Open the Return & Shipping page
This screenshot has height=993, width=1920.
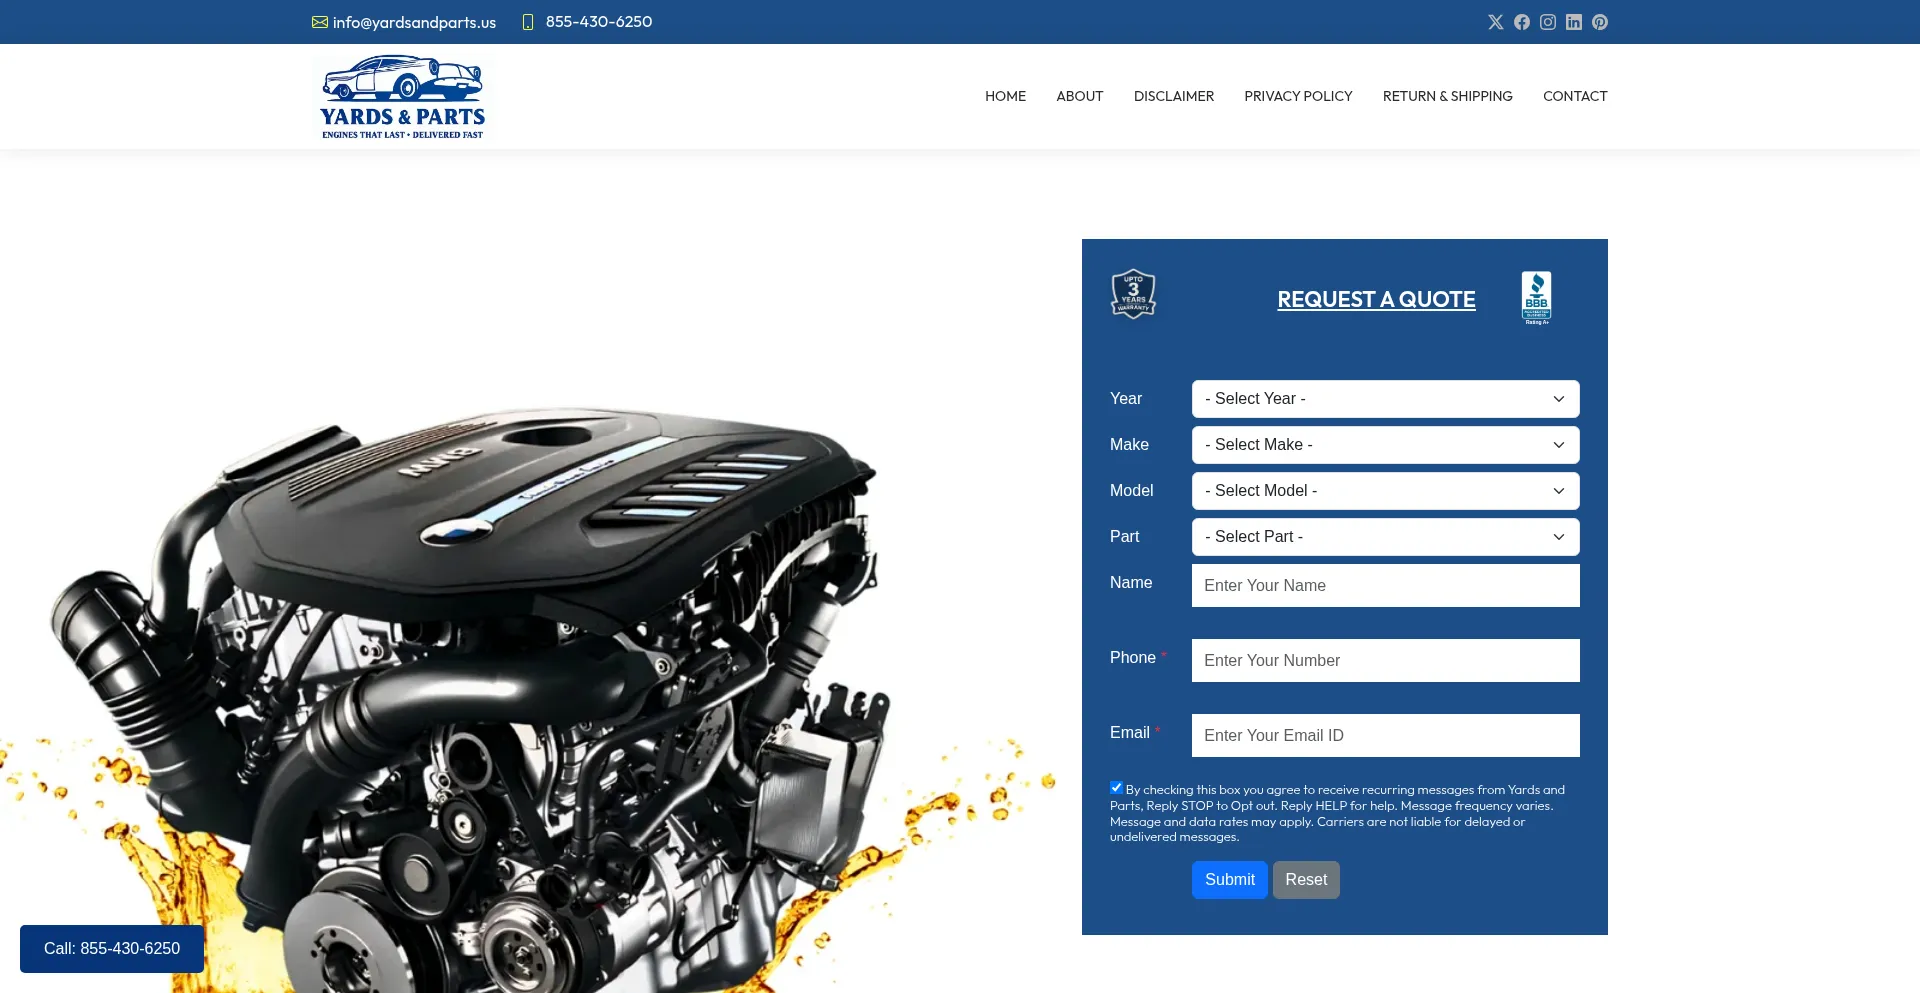1447,96
